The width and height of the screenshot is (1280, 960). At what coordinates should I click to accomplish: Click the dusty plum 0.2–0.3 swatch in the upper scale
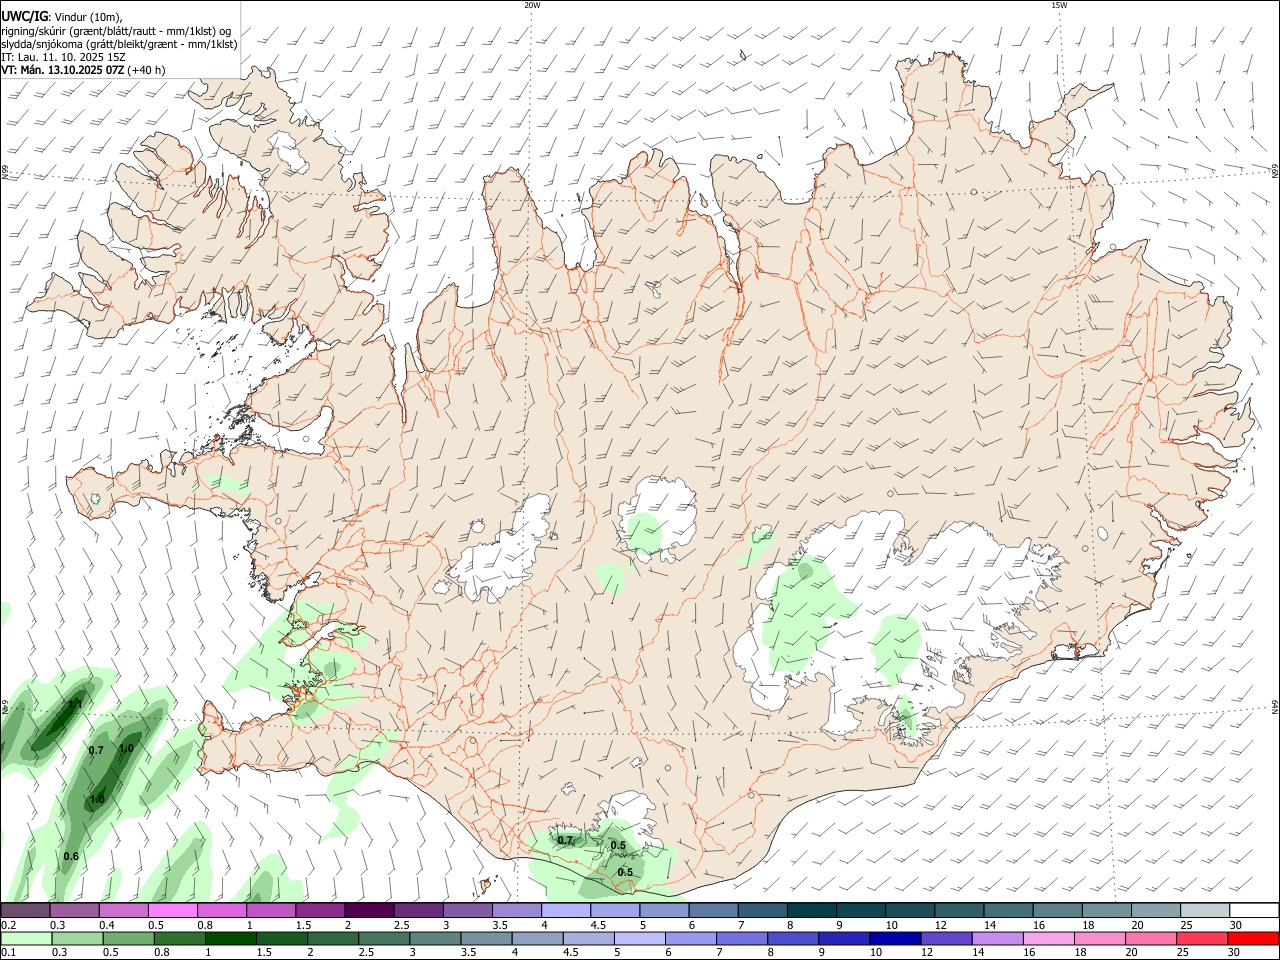(x=25, y=910)
